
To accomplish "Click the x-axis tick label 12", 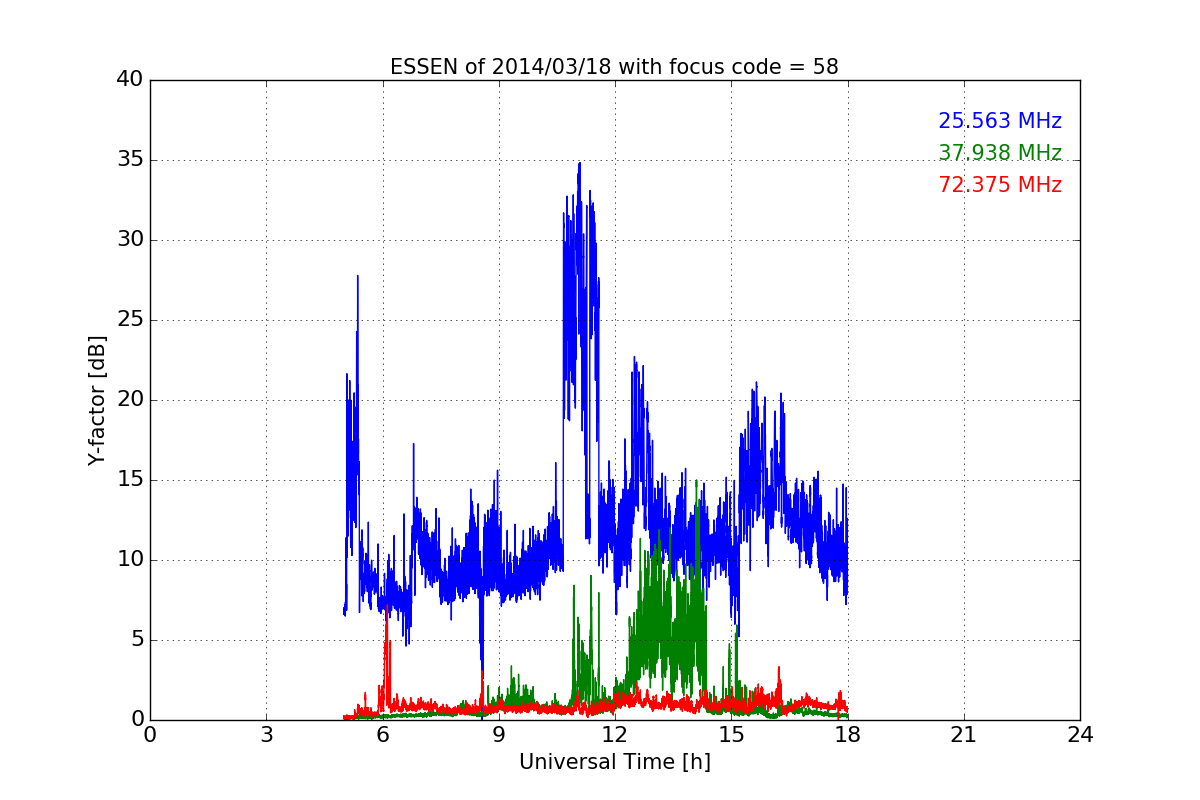I will (x=615, y=735).
